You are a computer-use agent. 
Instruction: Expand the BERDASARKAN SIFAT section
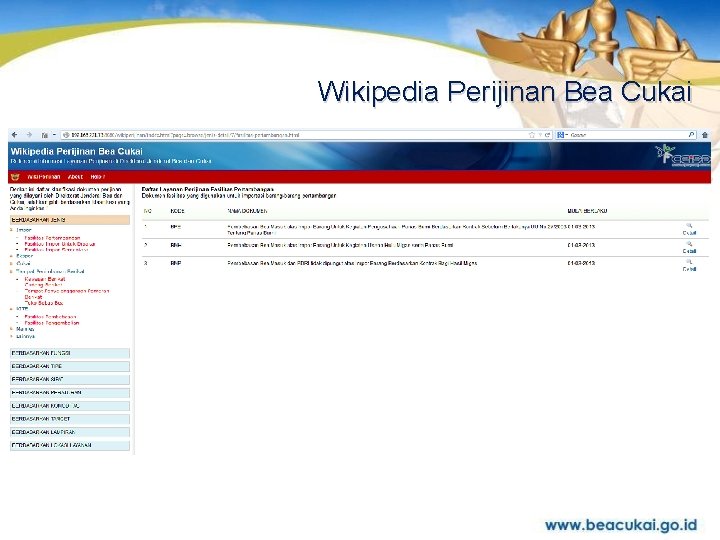point(70,379)
